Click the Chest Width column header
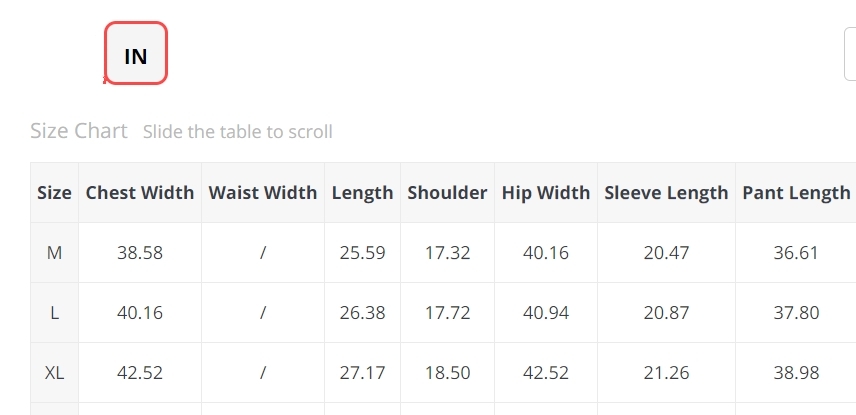 tap(140, 192)
